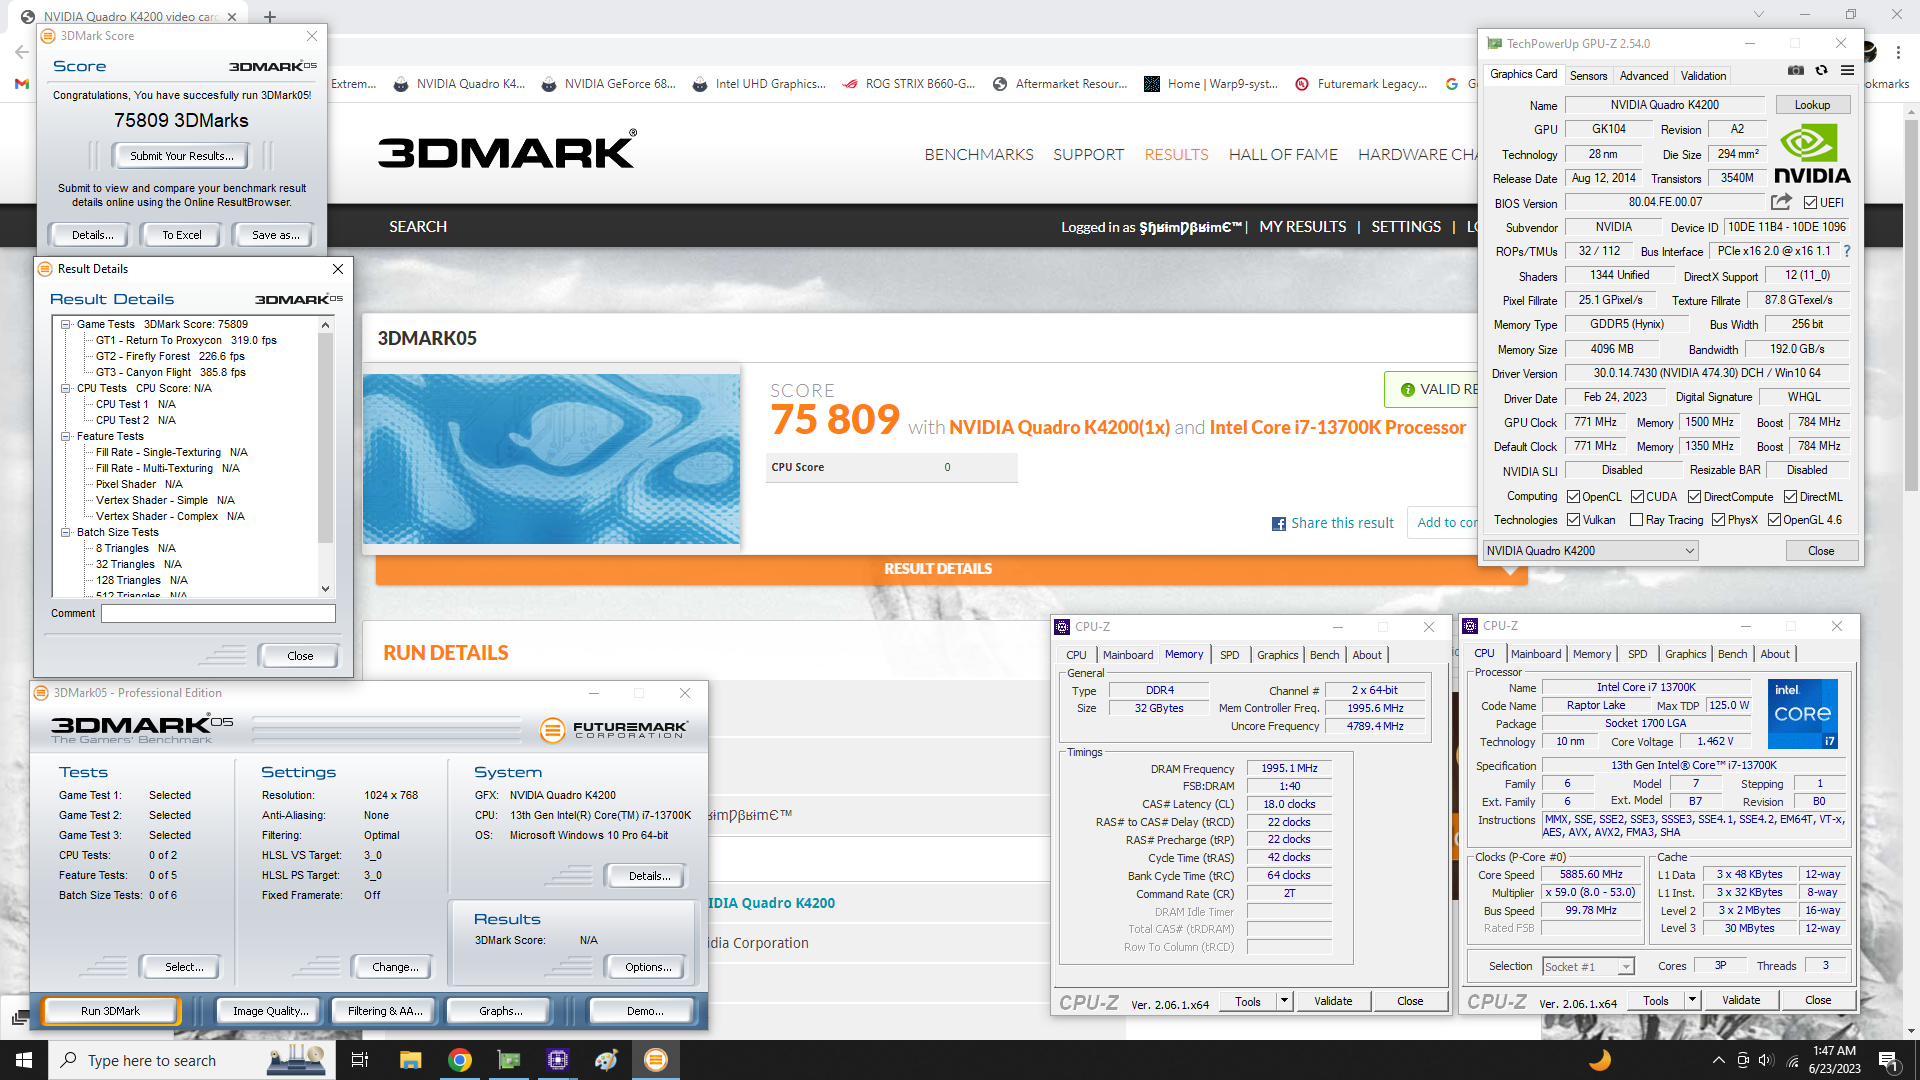Toggle the OpenGL 4.6 checkbox
This screenshot has height=1080, width=1920.
[x=1774, y=520]
